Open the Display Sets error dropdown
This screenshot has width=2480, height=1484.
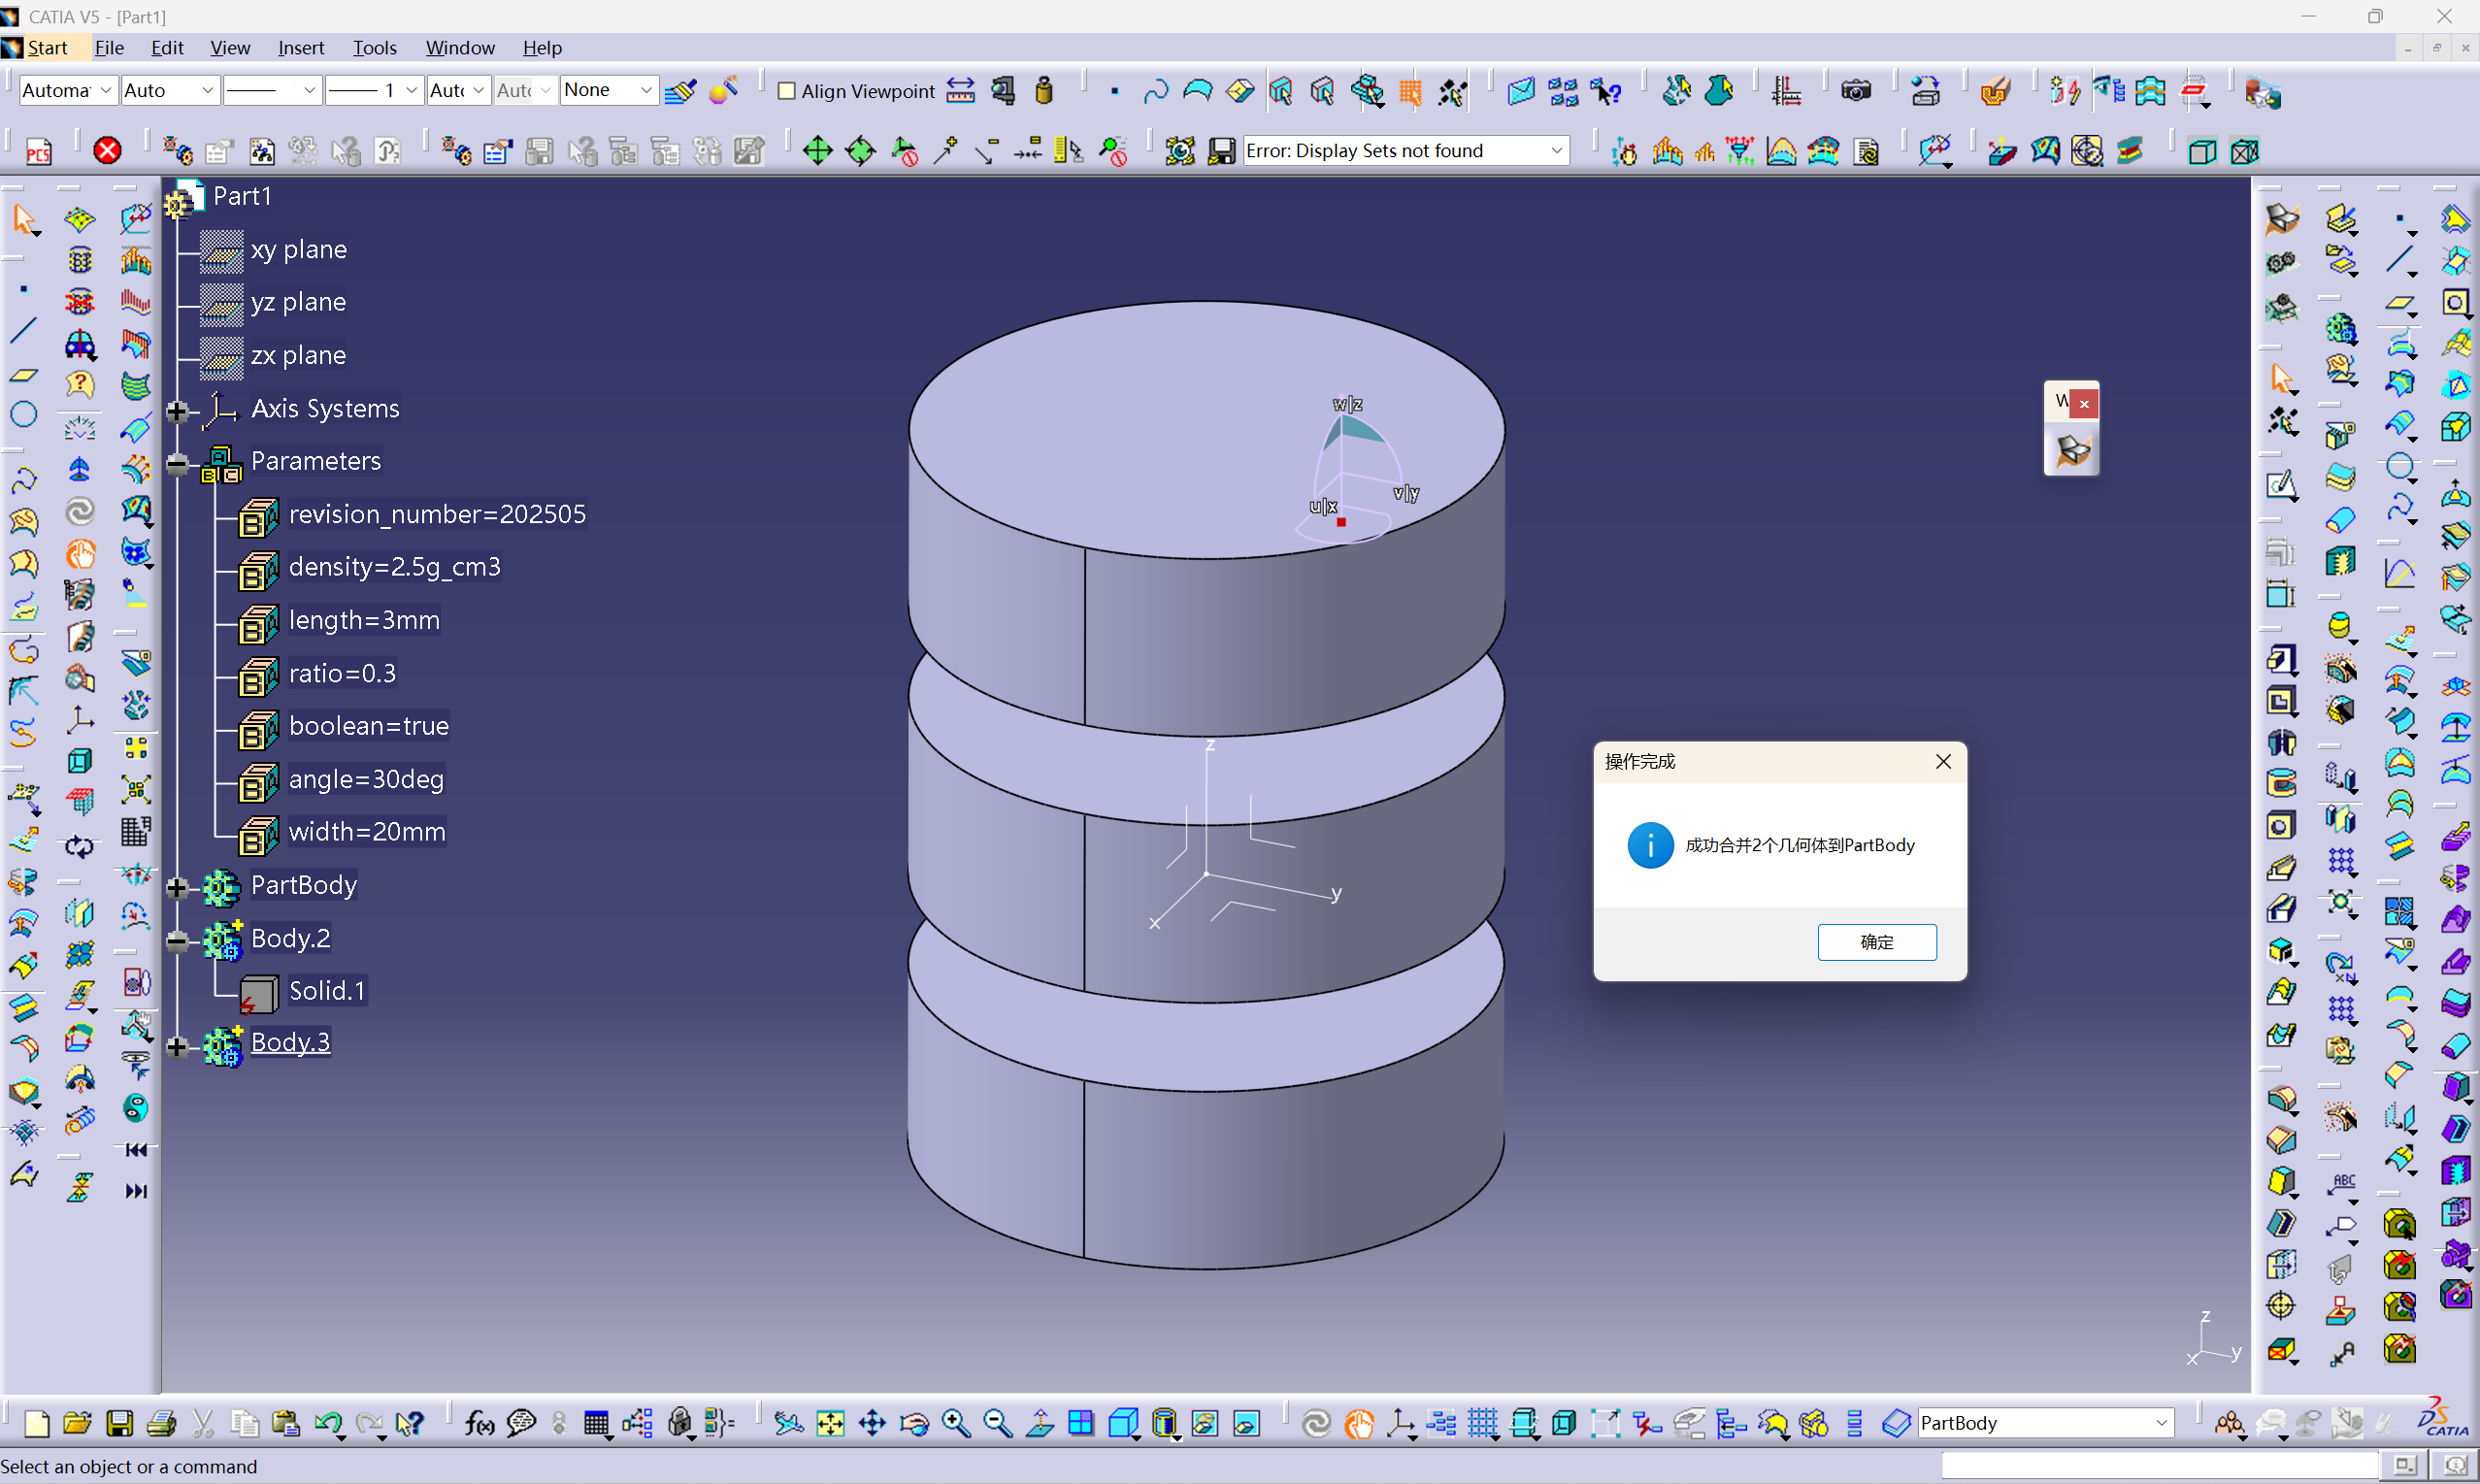[1556, 151]
